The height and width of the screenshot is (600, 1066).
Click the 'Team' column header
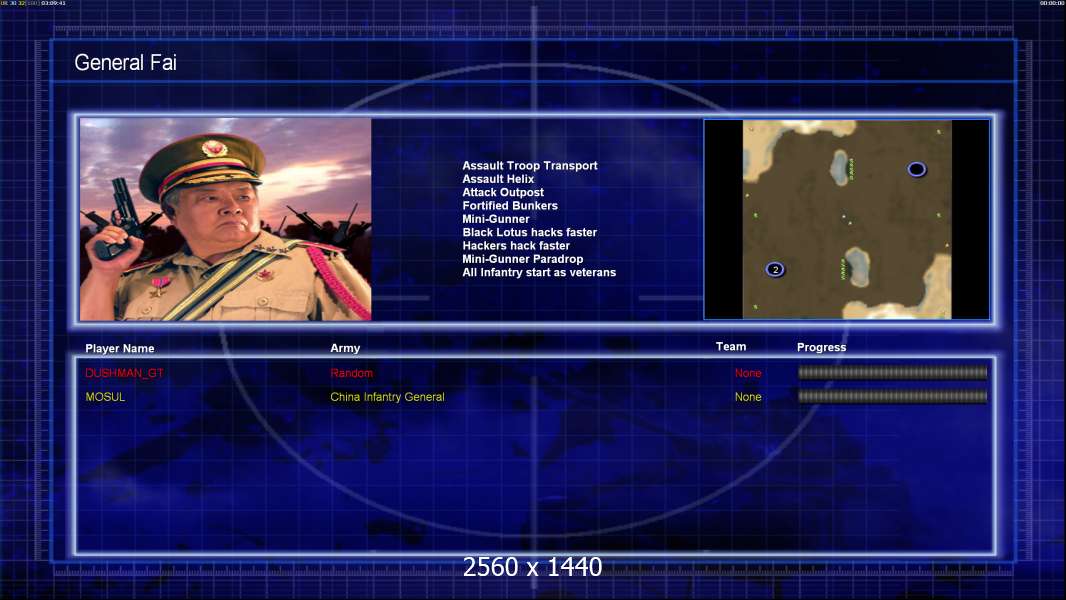731,347
